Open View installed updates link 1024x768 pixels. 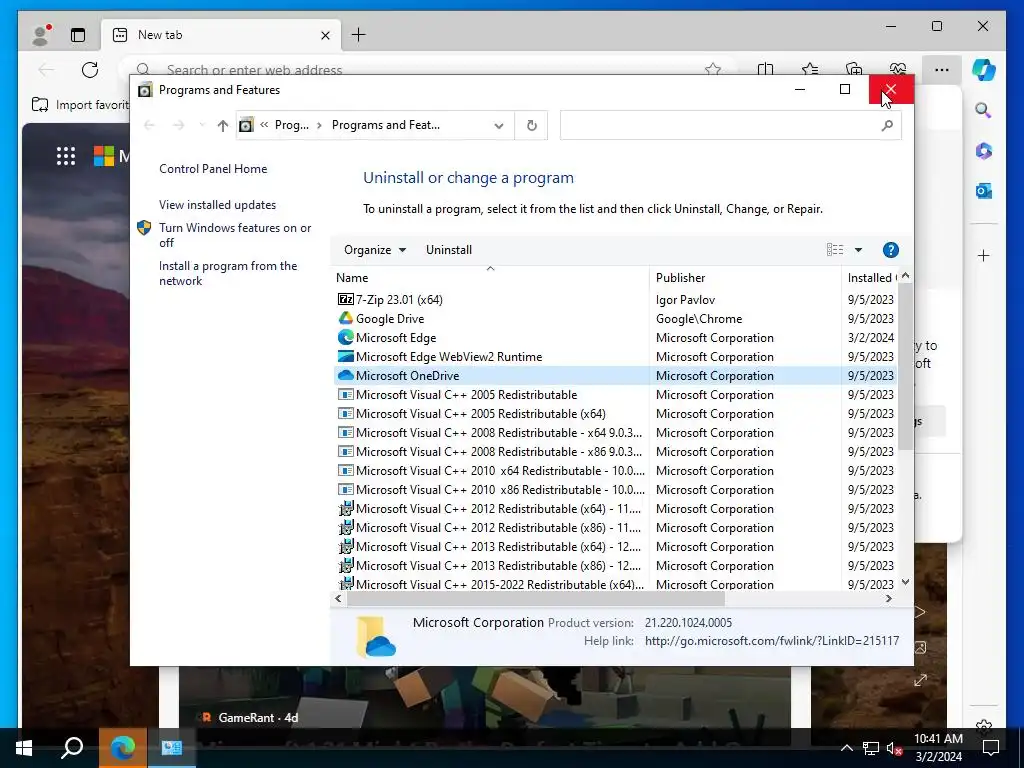(217, 204)
